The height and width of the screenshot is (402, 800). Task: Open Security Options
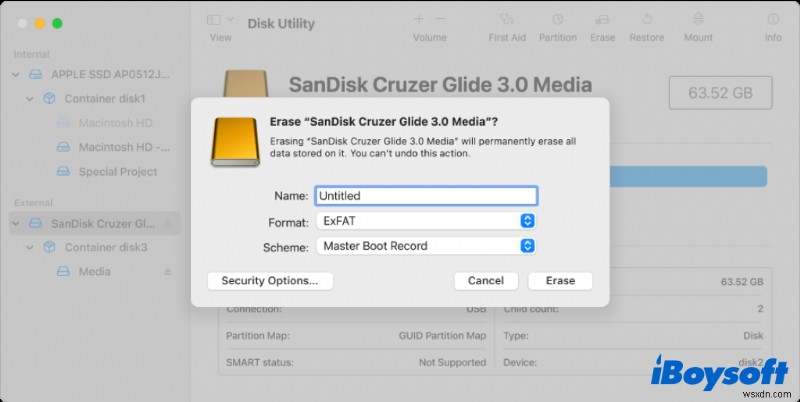click(x=270, y=281)
